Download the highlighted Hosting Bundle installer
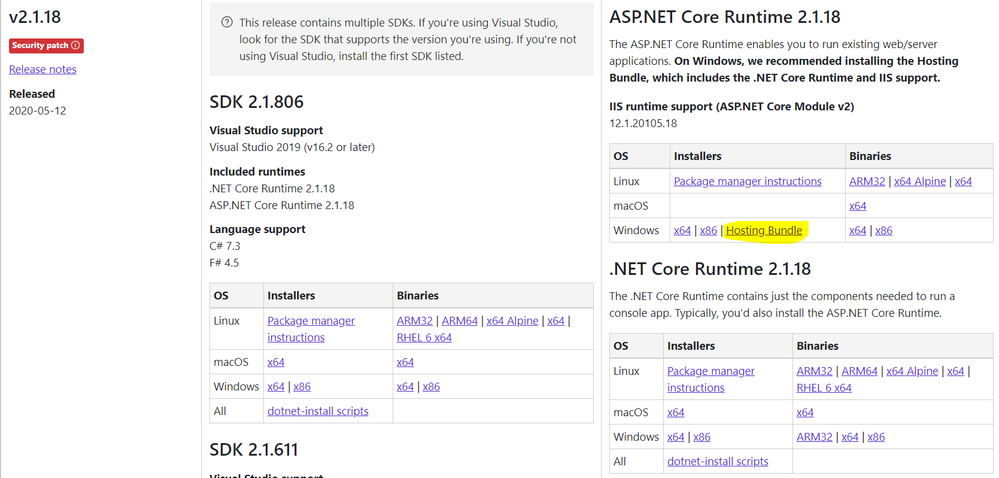This screenshot has height=478, width=999. 764,230
